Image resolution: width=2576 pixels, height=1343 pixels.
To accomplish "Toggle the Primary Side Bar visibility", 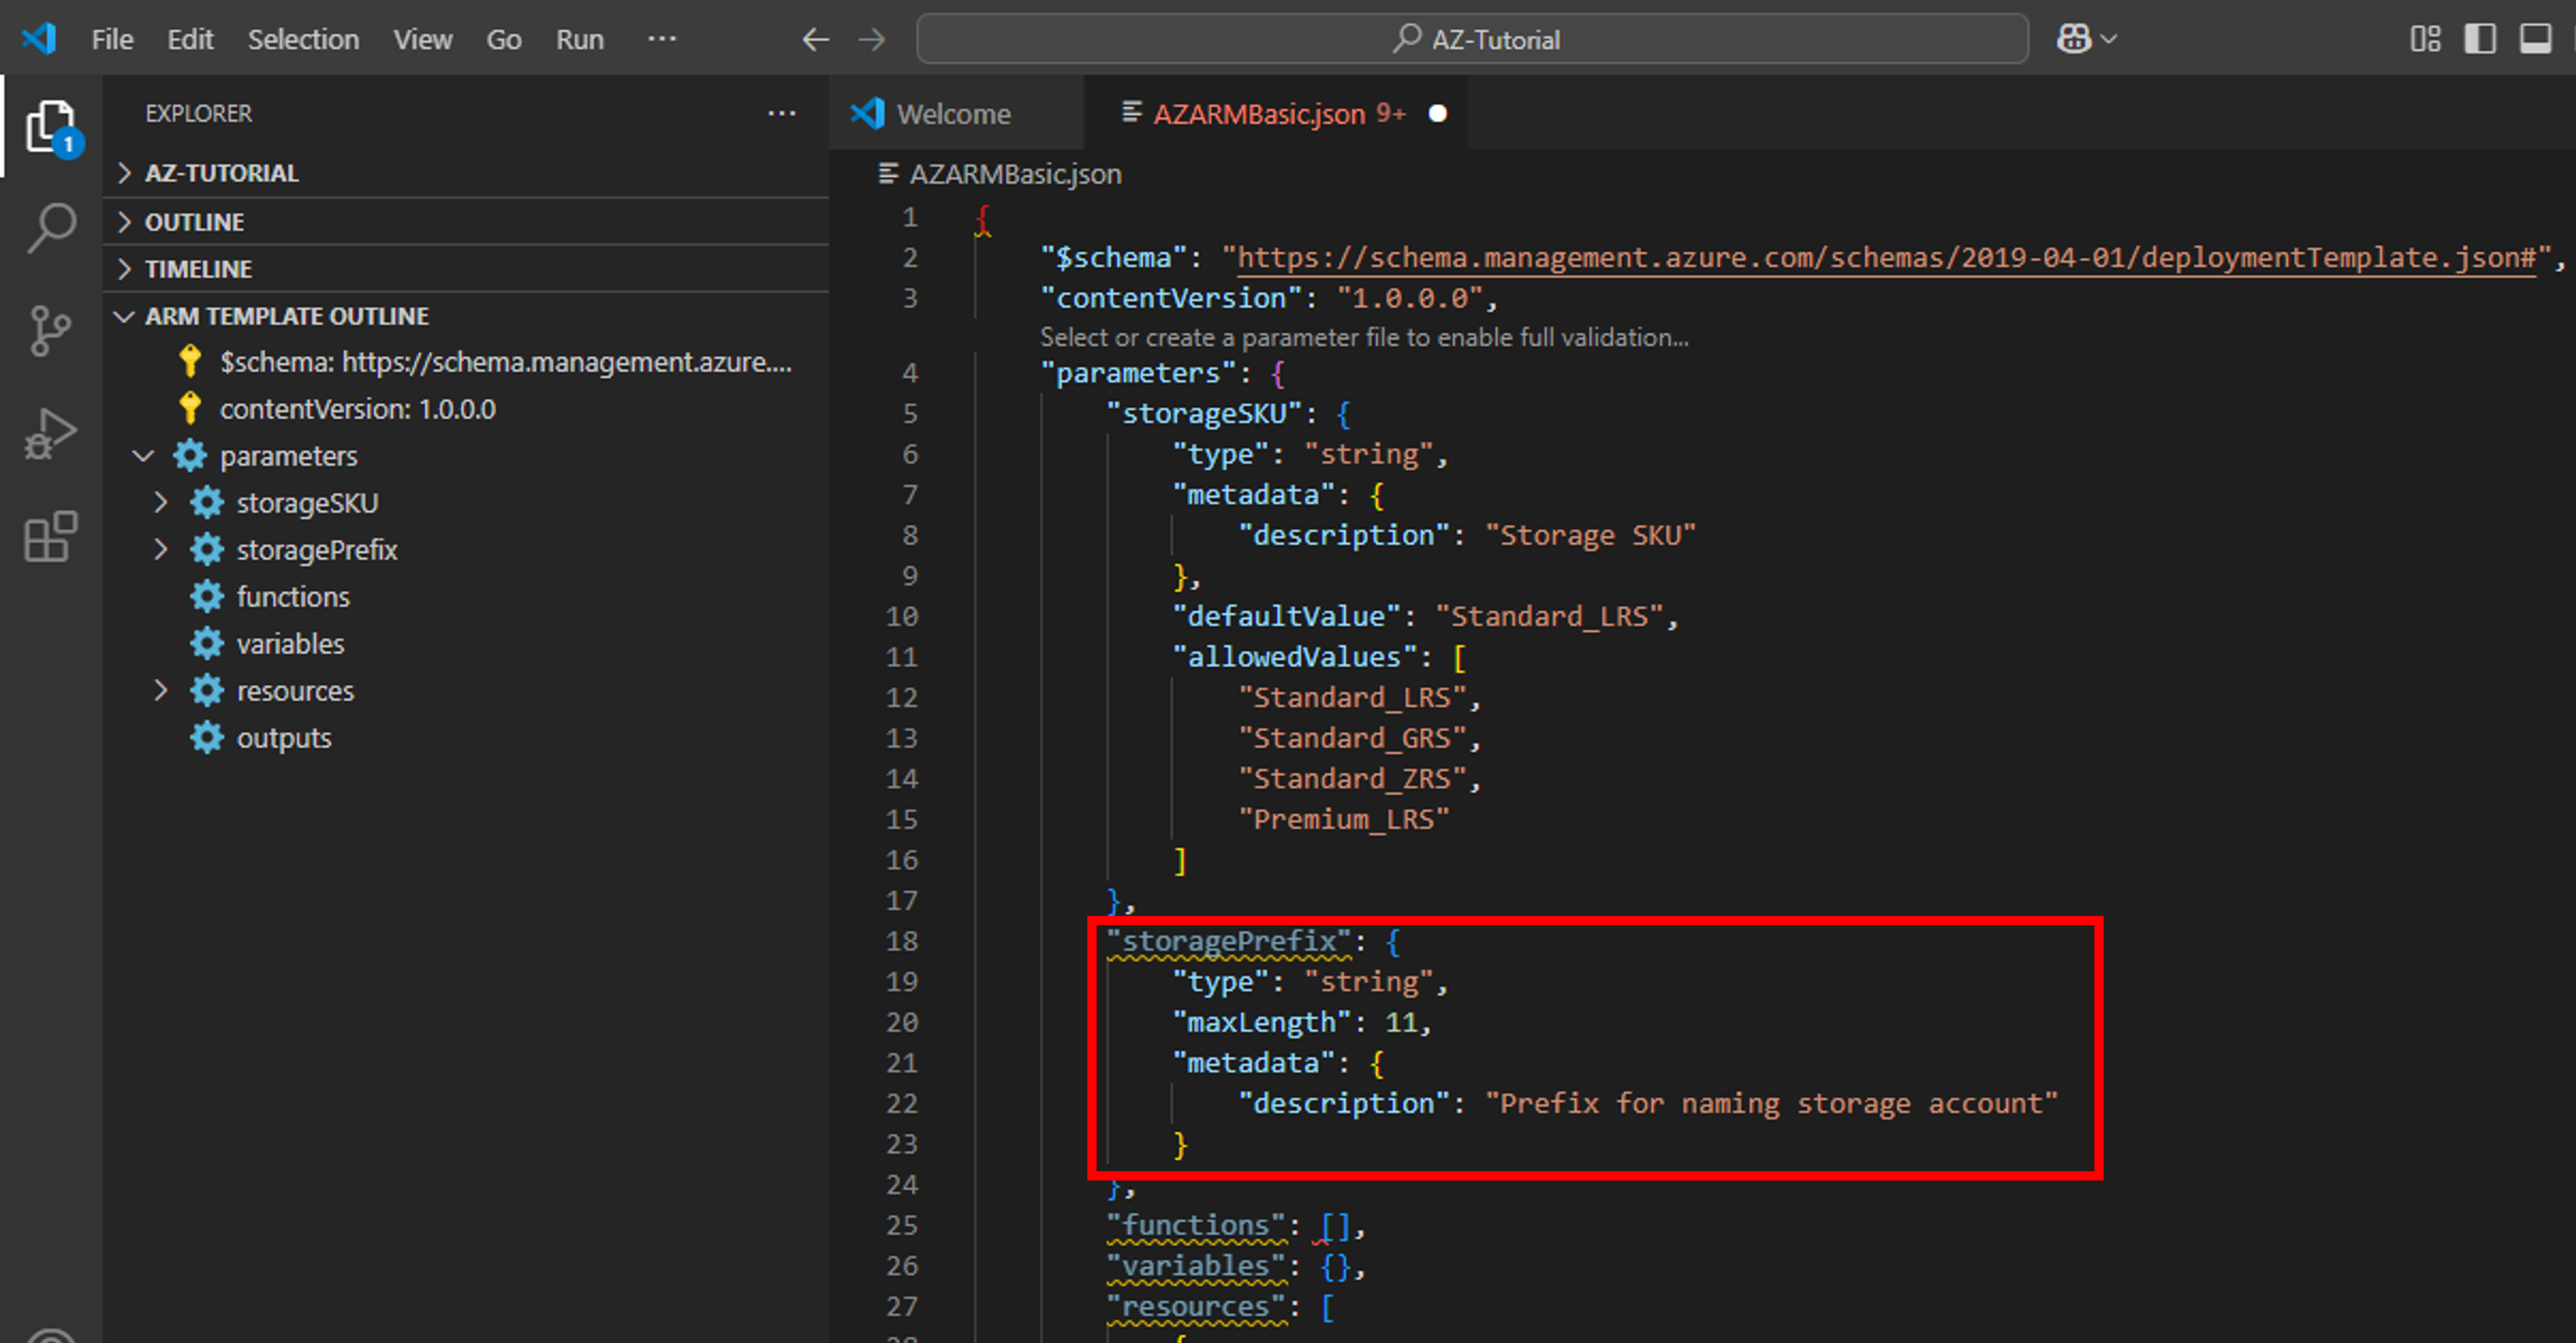I will 2480,39.
